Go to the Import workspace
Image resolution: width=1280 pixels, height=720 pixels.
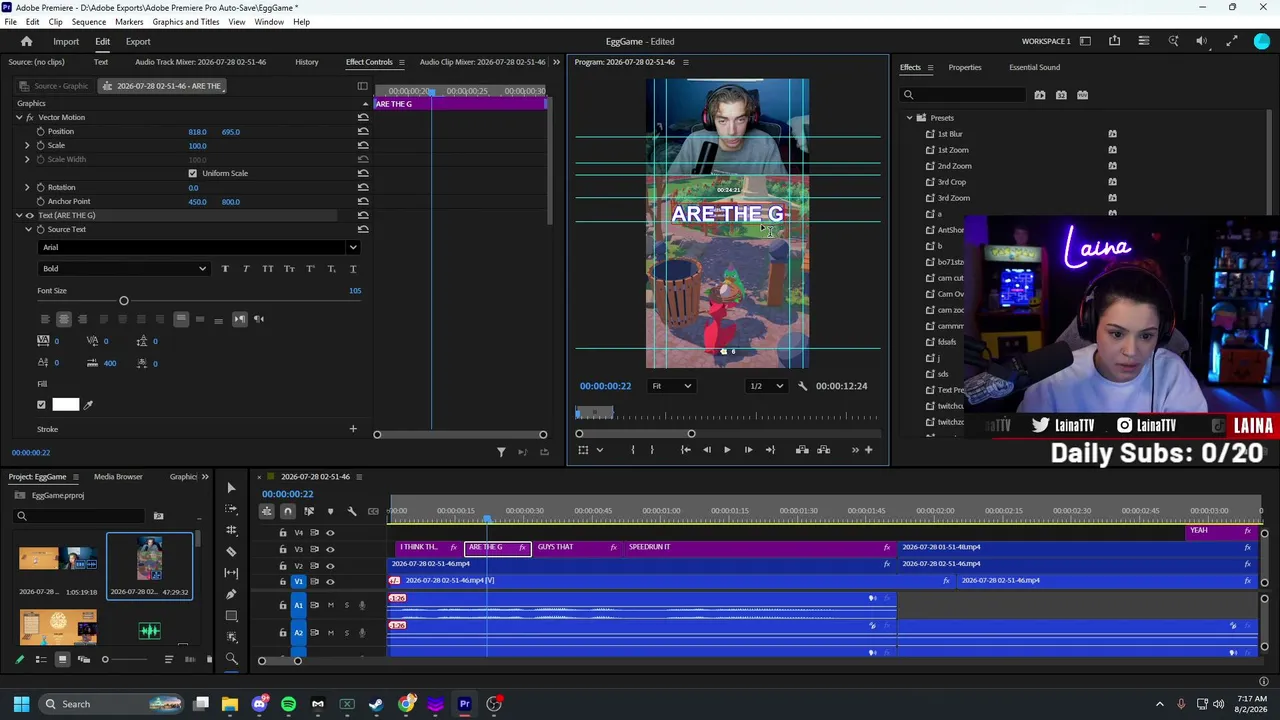point(66,41)
